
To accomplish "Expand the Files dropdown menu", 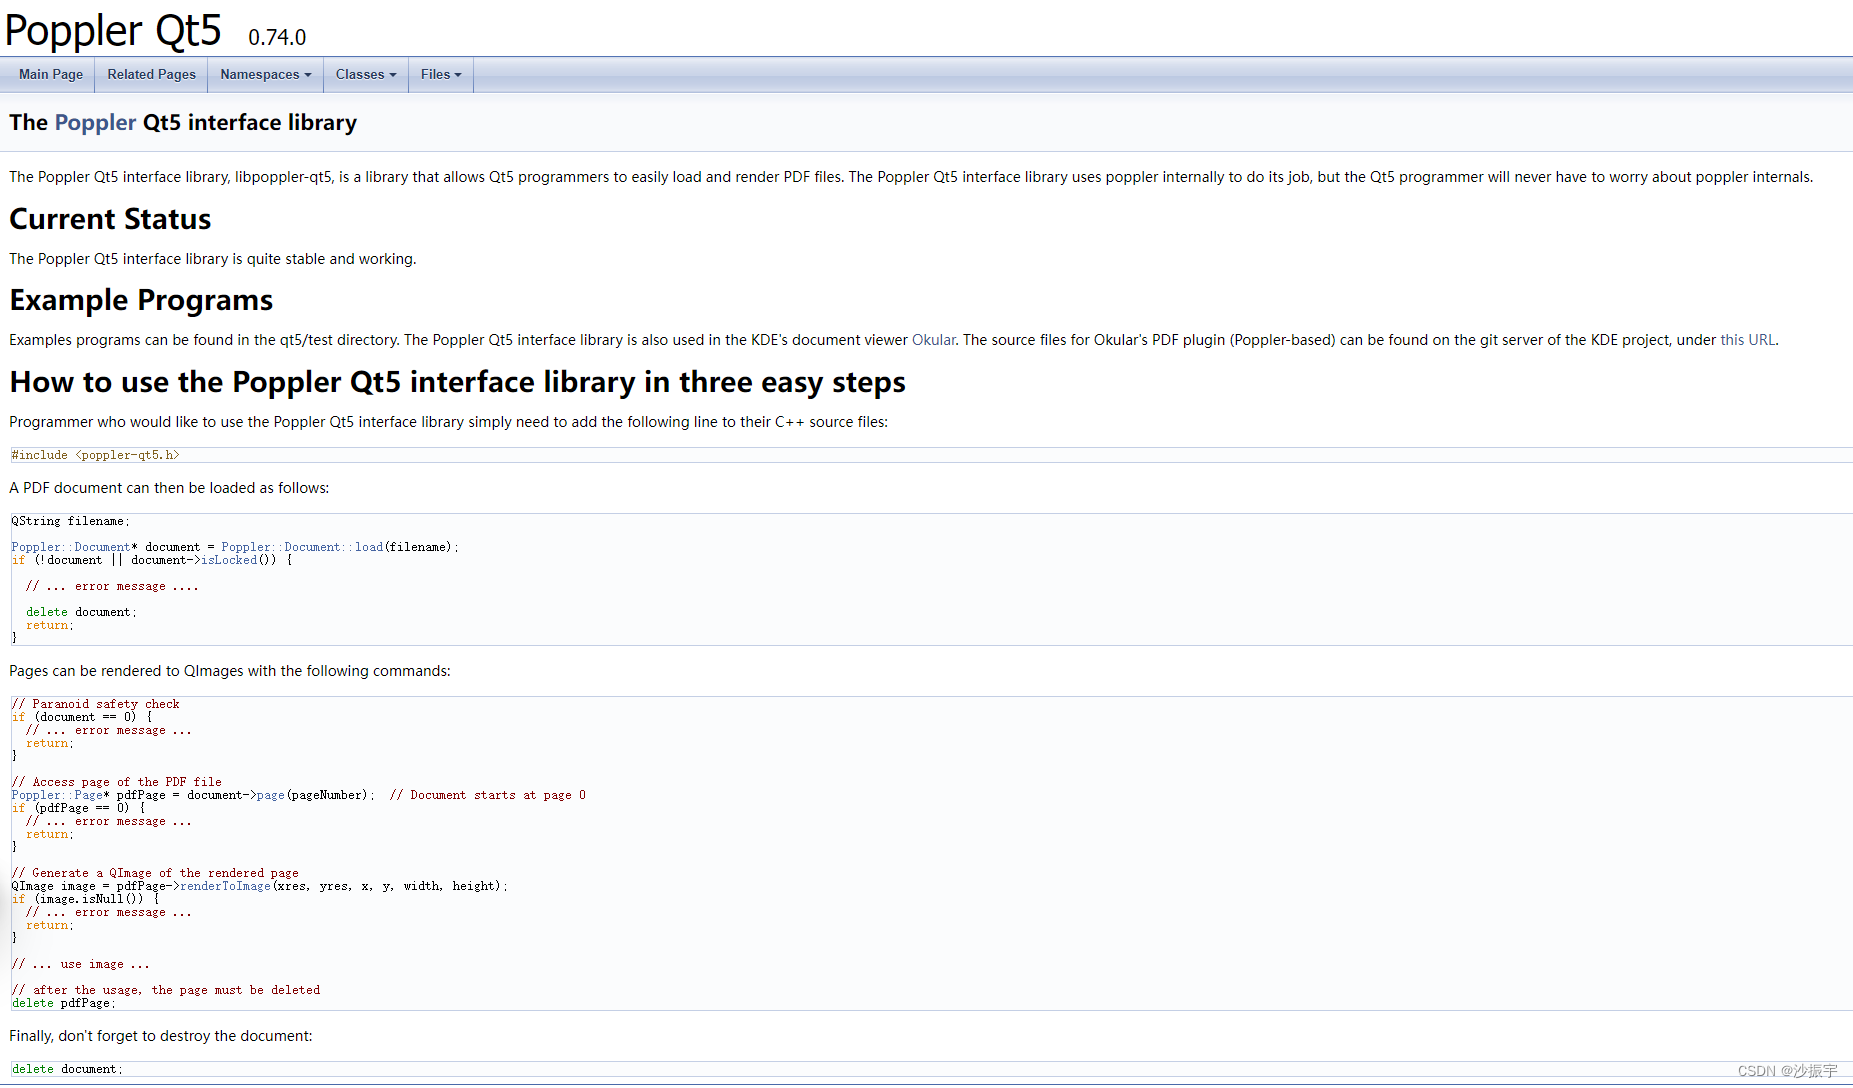I will click(441, 75).
